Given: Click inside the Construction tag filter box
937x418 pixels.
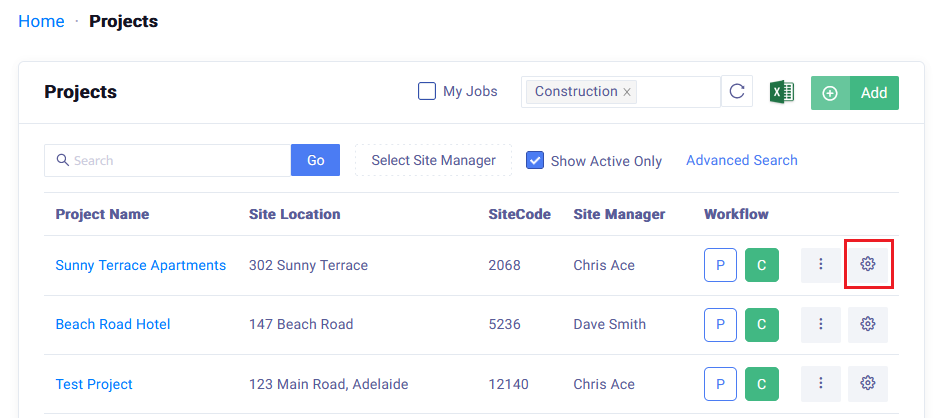Looking at the screenshot, I should point(678,92).
